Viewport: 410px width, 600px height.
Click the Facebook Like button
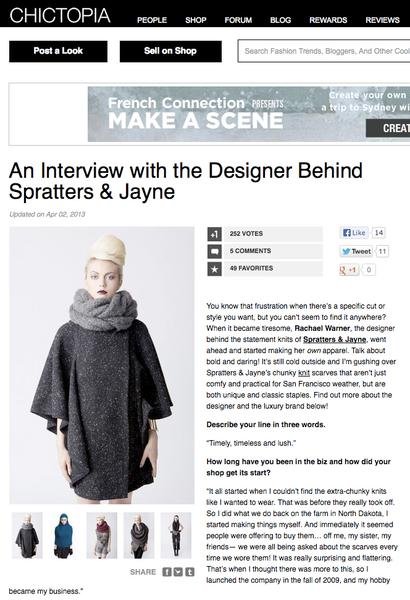(x=354, y=233)
